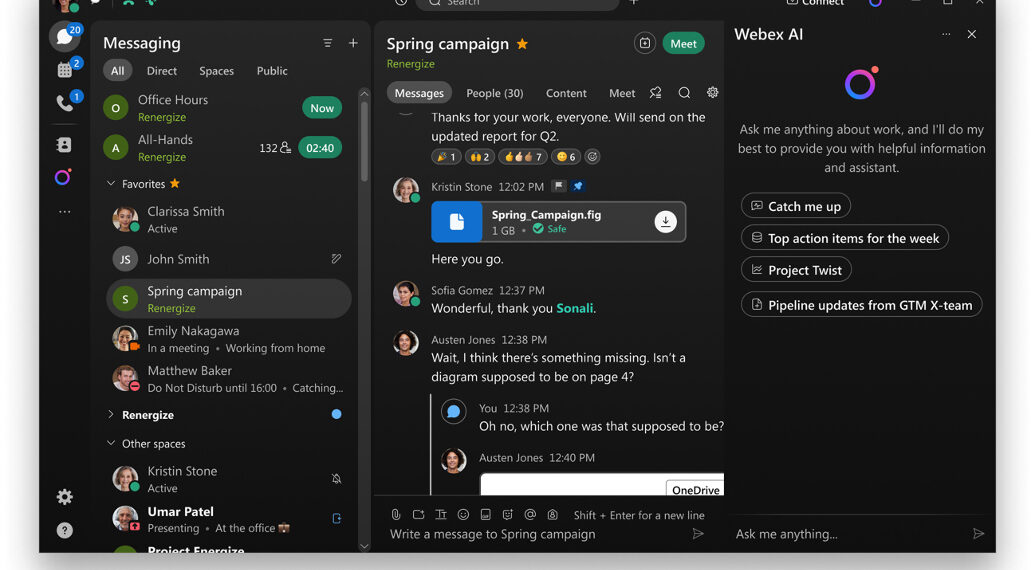Collapse the Favorites section

pos(111,184)
